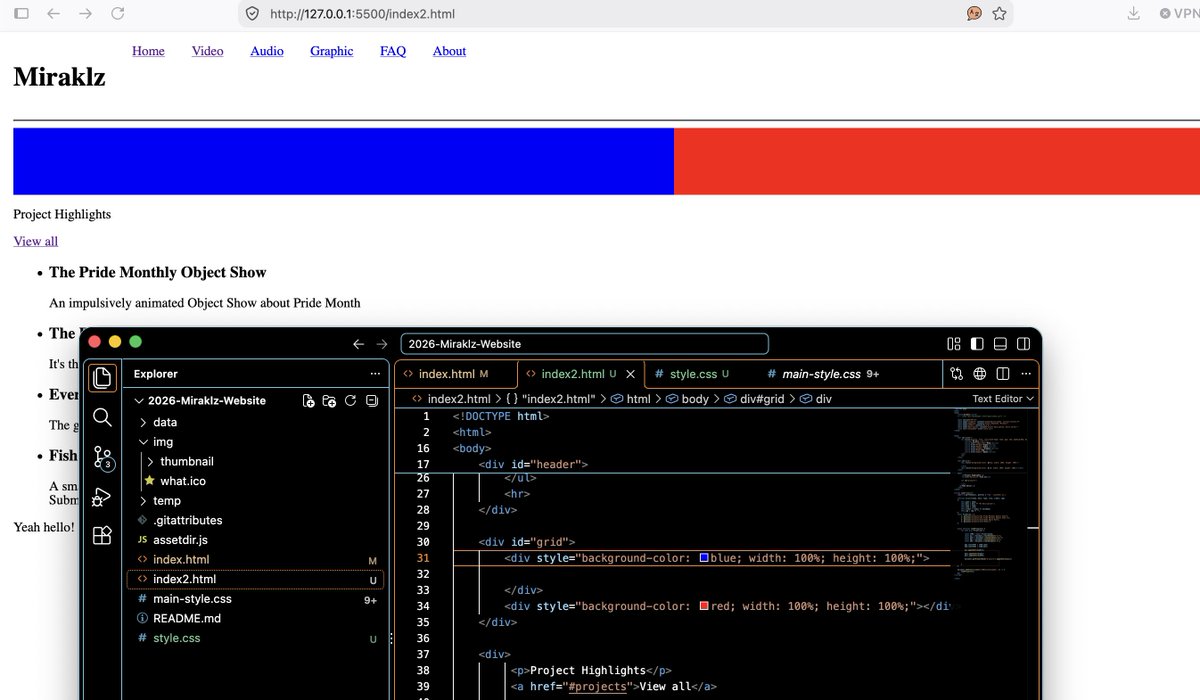Expand the data folder
The width and height of the screenshot is (1200, 700).
click(x=143, y=422)
